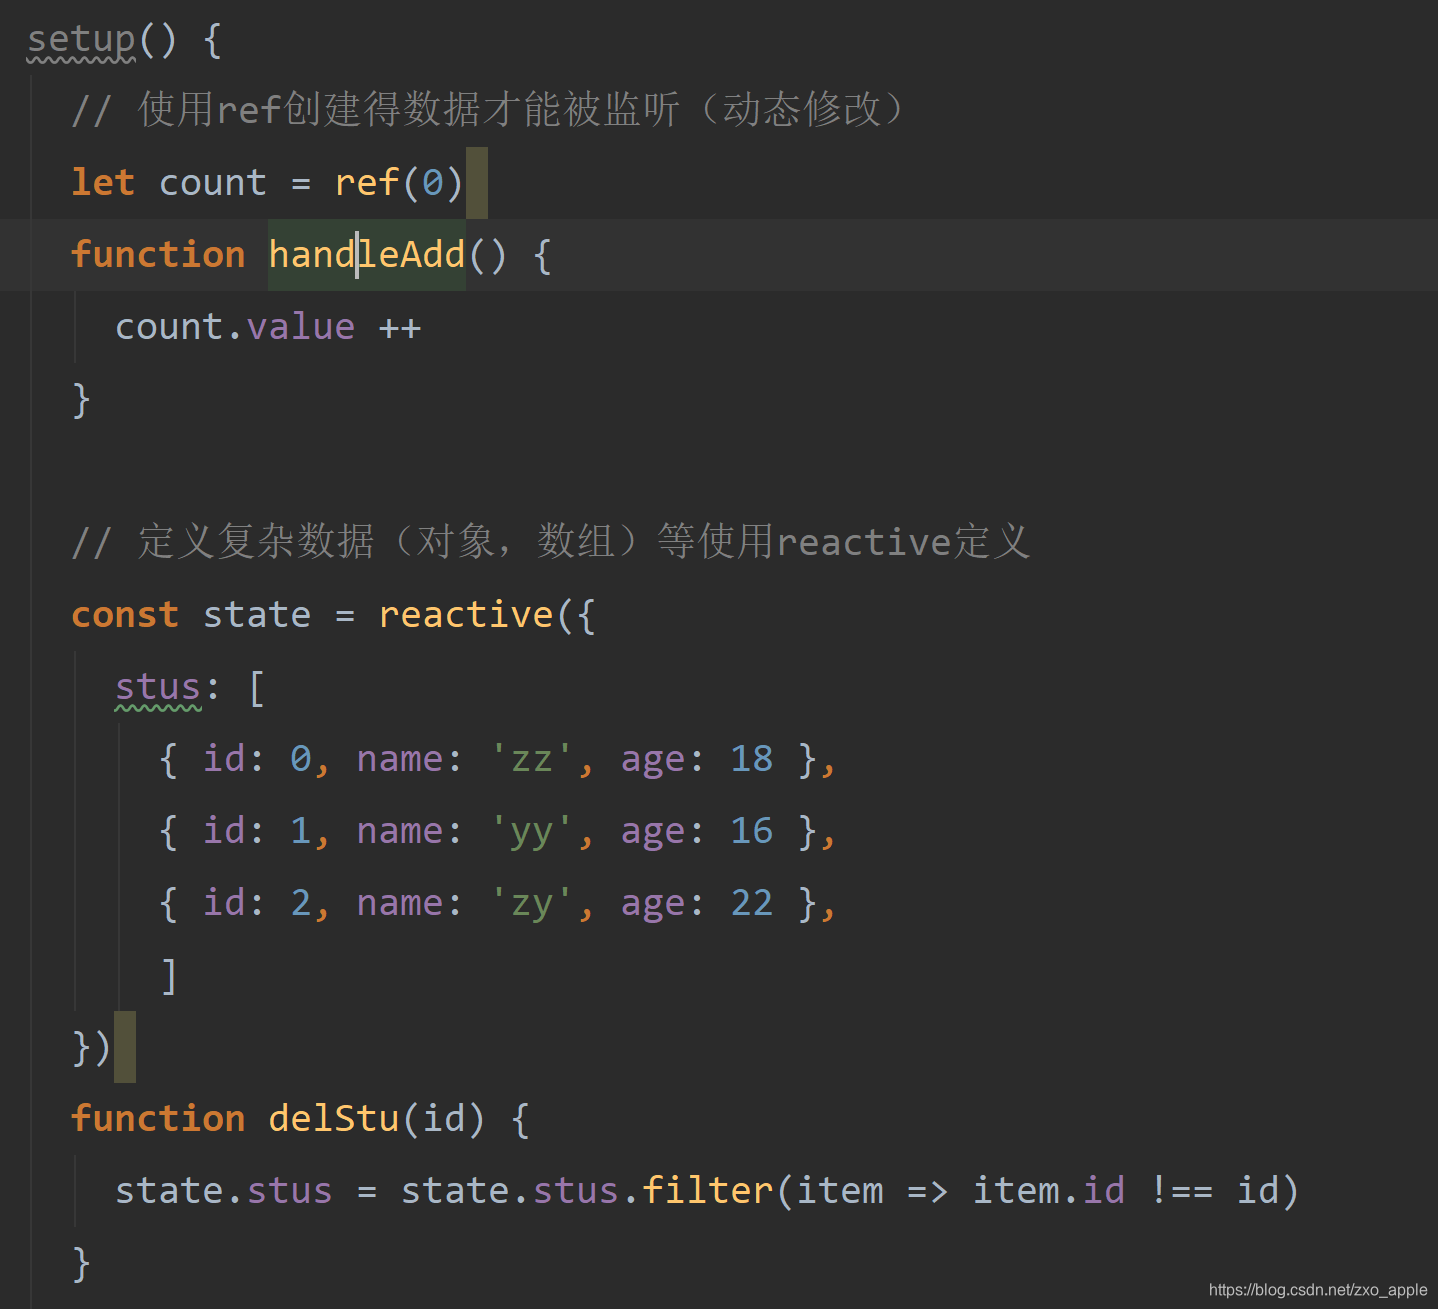Click the age value 16
1438x1309 pixels.
[x=752, y=831]
